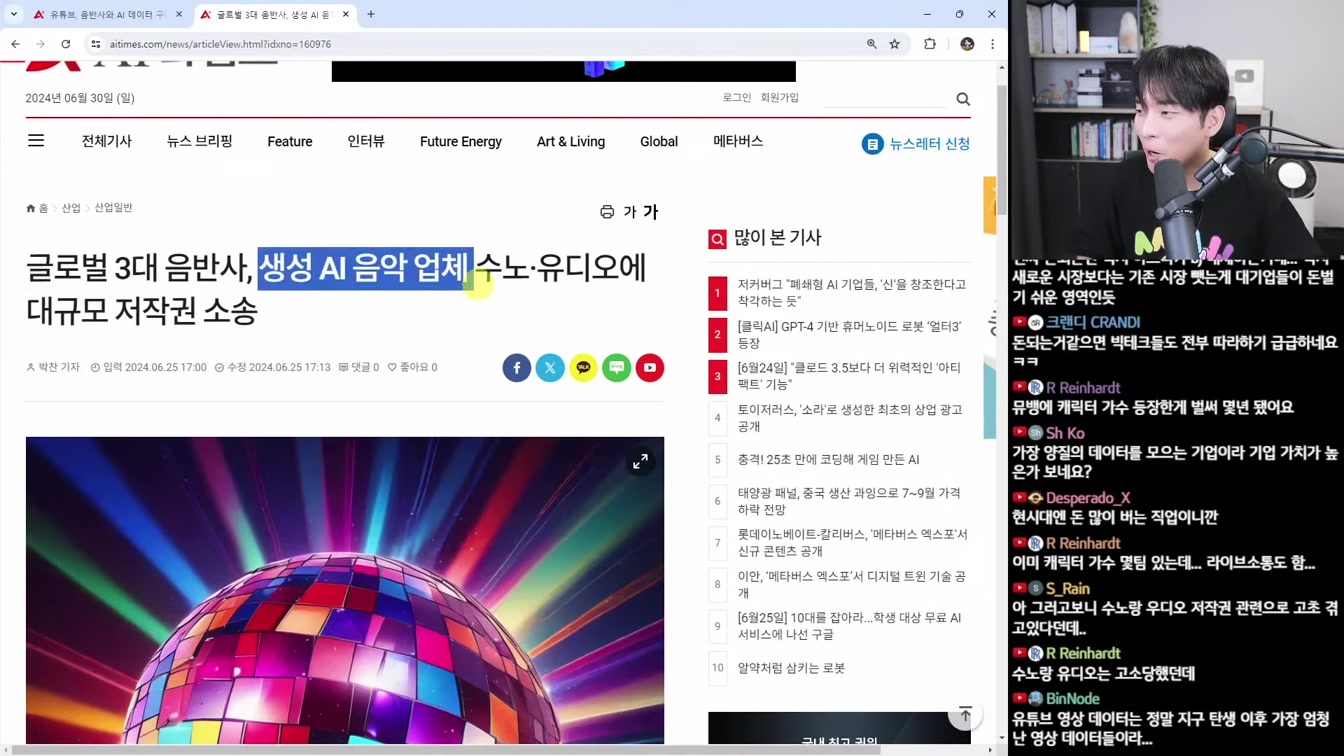Open the 메타버스 menu
Image resolution: width=1344 pixels, height=756 pixels.
[x=738, y=141]
